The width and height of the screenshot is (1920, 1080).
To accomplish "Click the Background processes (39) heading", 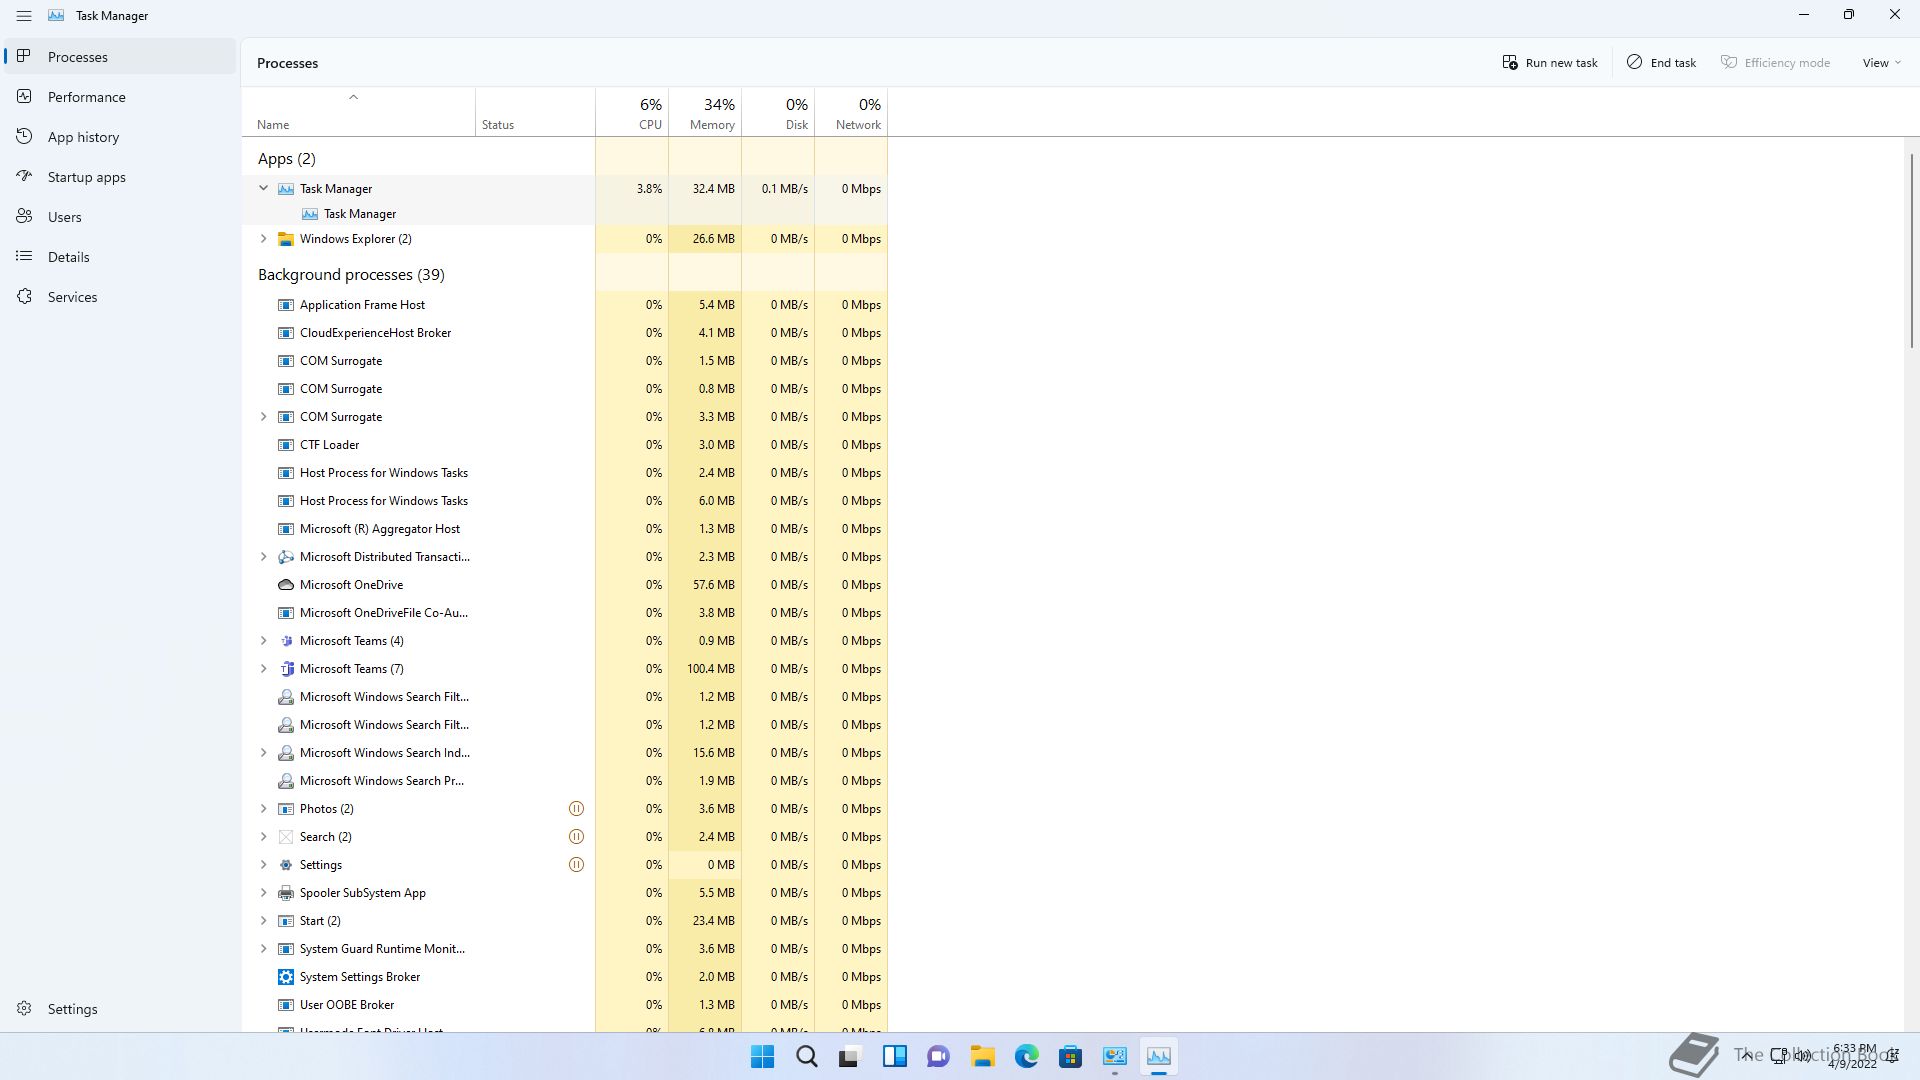I will [x=351, y=274].
